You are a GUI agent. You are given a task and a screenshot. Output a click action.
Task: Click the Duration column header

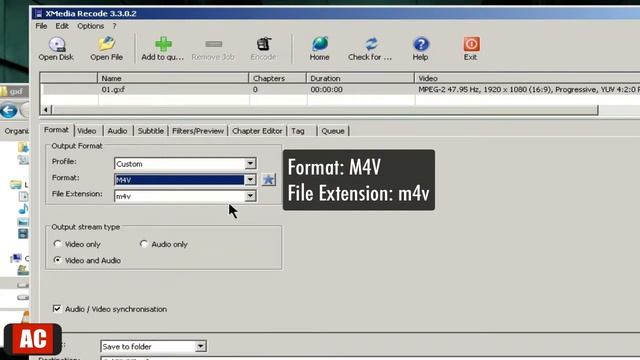(360, 78)
